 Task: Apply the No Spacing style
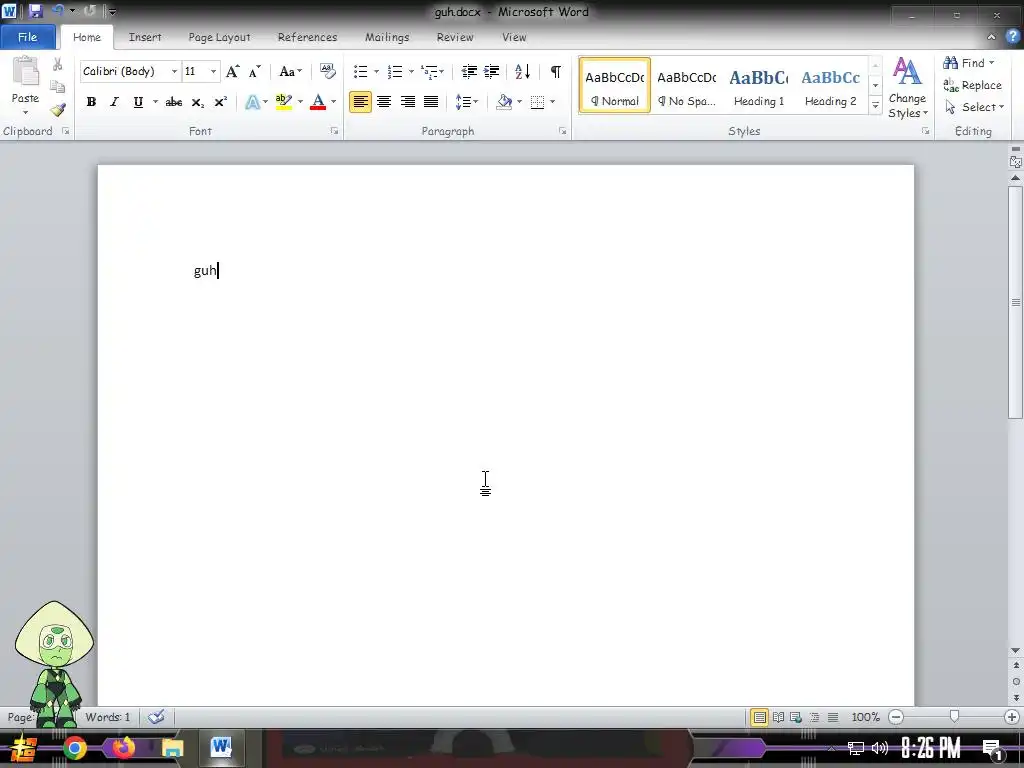coord(686,86)
